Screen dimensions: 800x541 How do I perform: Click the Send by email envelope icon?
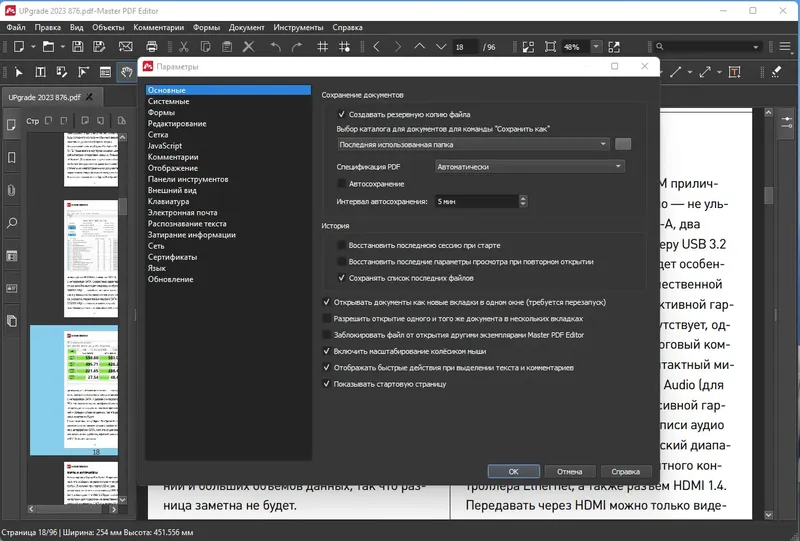tap(126, 47)
